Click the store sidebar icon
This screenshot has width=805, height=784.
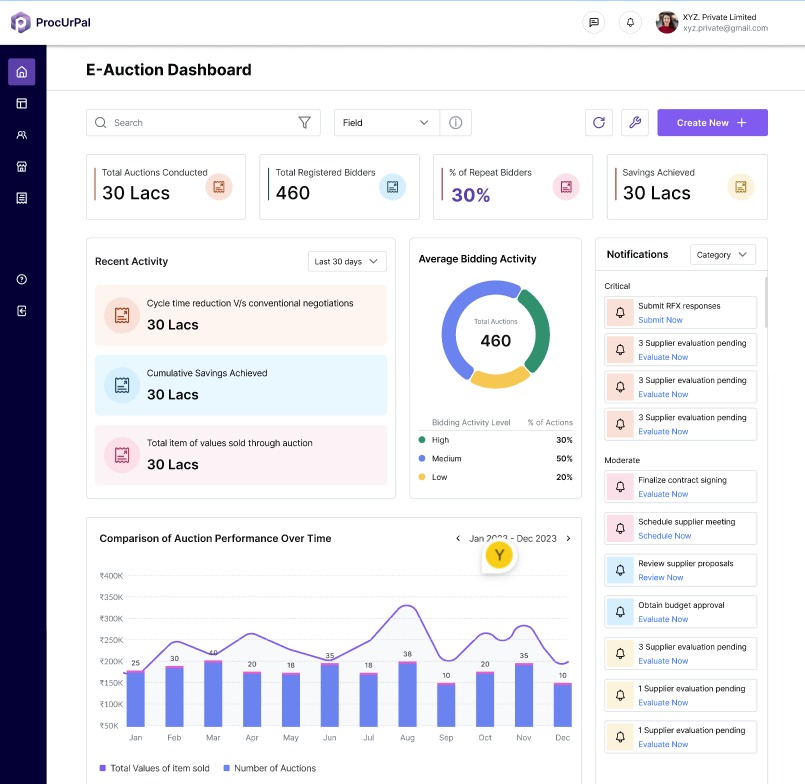click(x=22, y=167)
